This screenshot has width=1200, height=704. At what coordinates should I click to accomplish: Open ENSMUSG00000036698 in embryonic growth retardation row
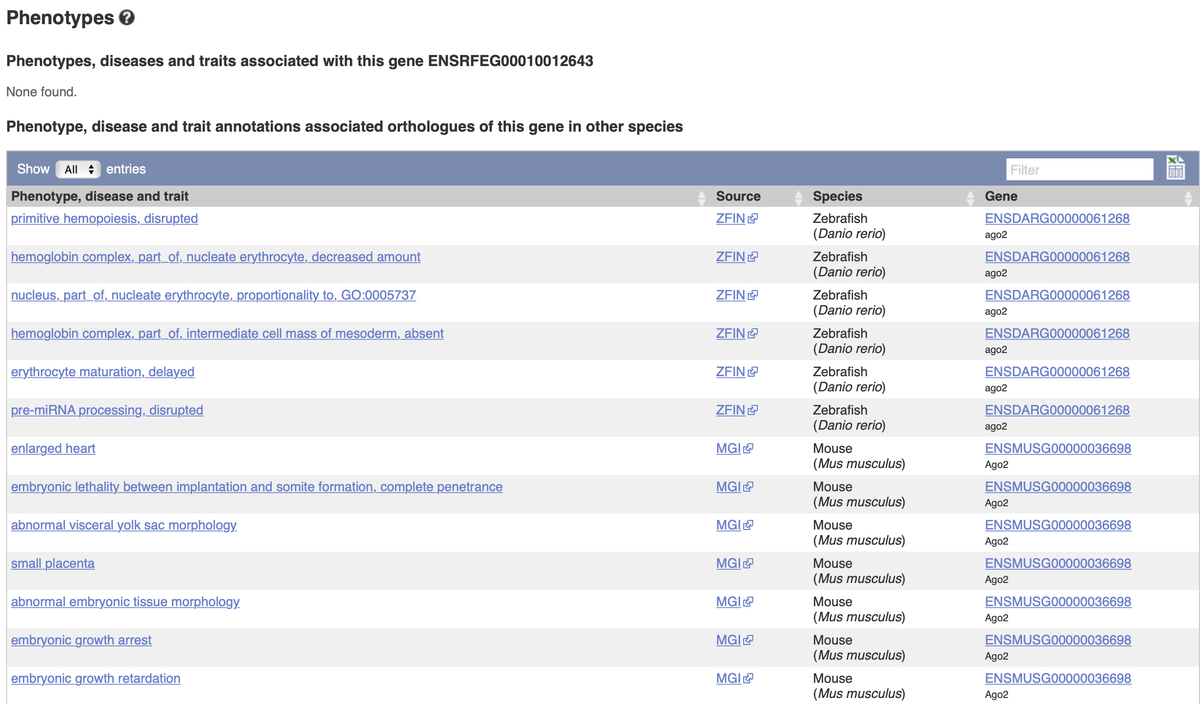pyautogui.click(x=1058, y=678)
